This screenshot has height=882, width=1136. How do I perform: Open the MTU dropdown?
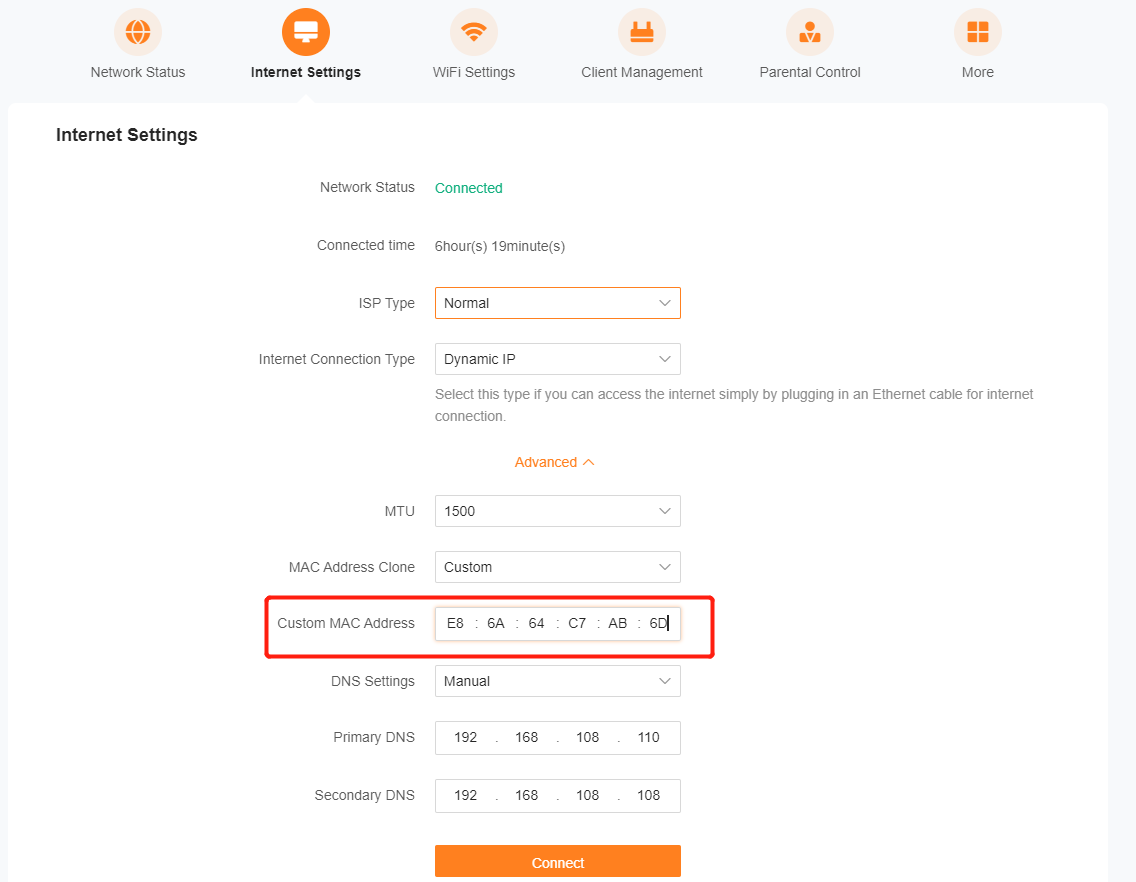coord(557,511)
